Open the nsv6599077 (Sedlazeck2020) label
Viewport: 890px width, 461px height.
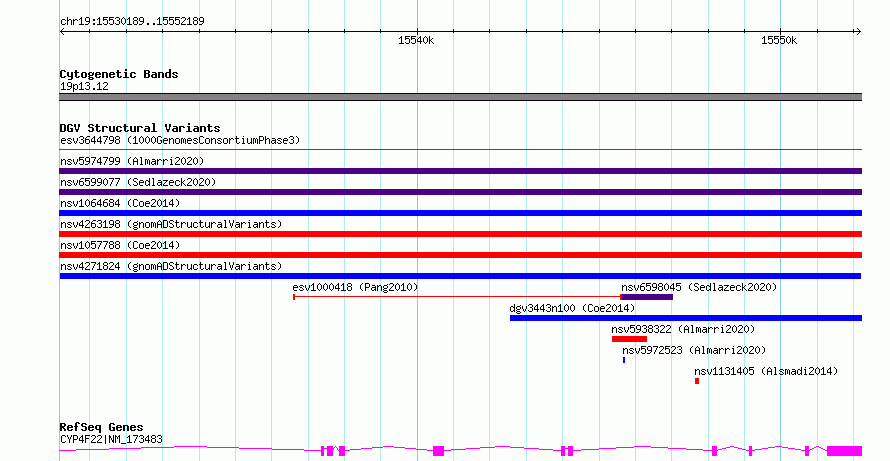coord(138,182)
